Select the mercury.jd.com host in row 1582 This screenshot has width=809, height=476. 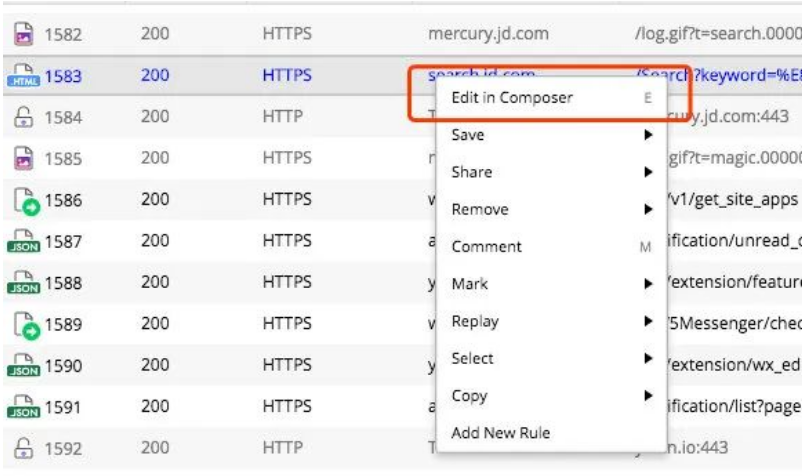pyautogui.click(x=487, y=34)
